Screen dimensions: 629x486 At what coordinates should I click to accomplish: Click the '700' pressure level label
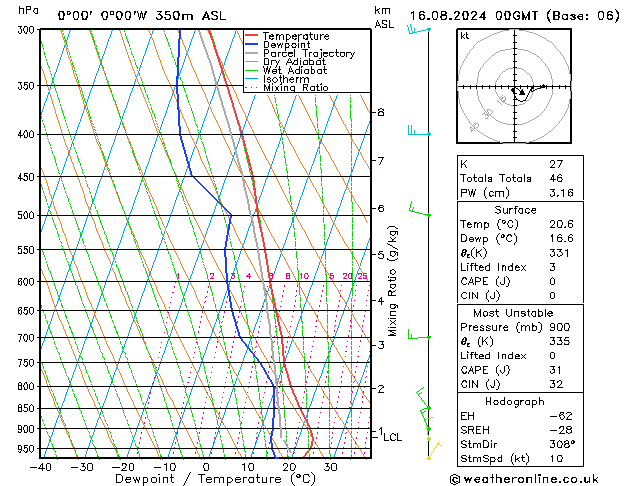28,338
